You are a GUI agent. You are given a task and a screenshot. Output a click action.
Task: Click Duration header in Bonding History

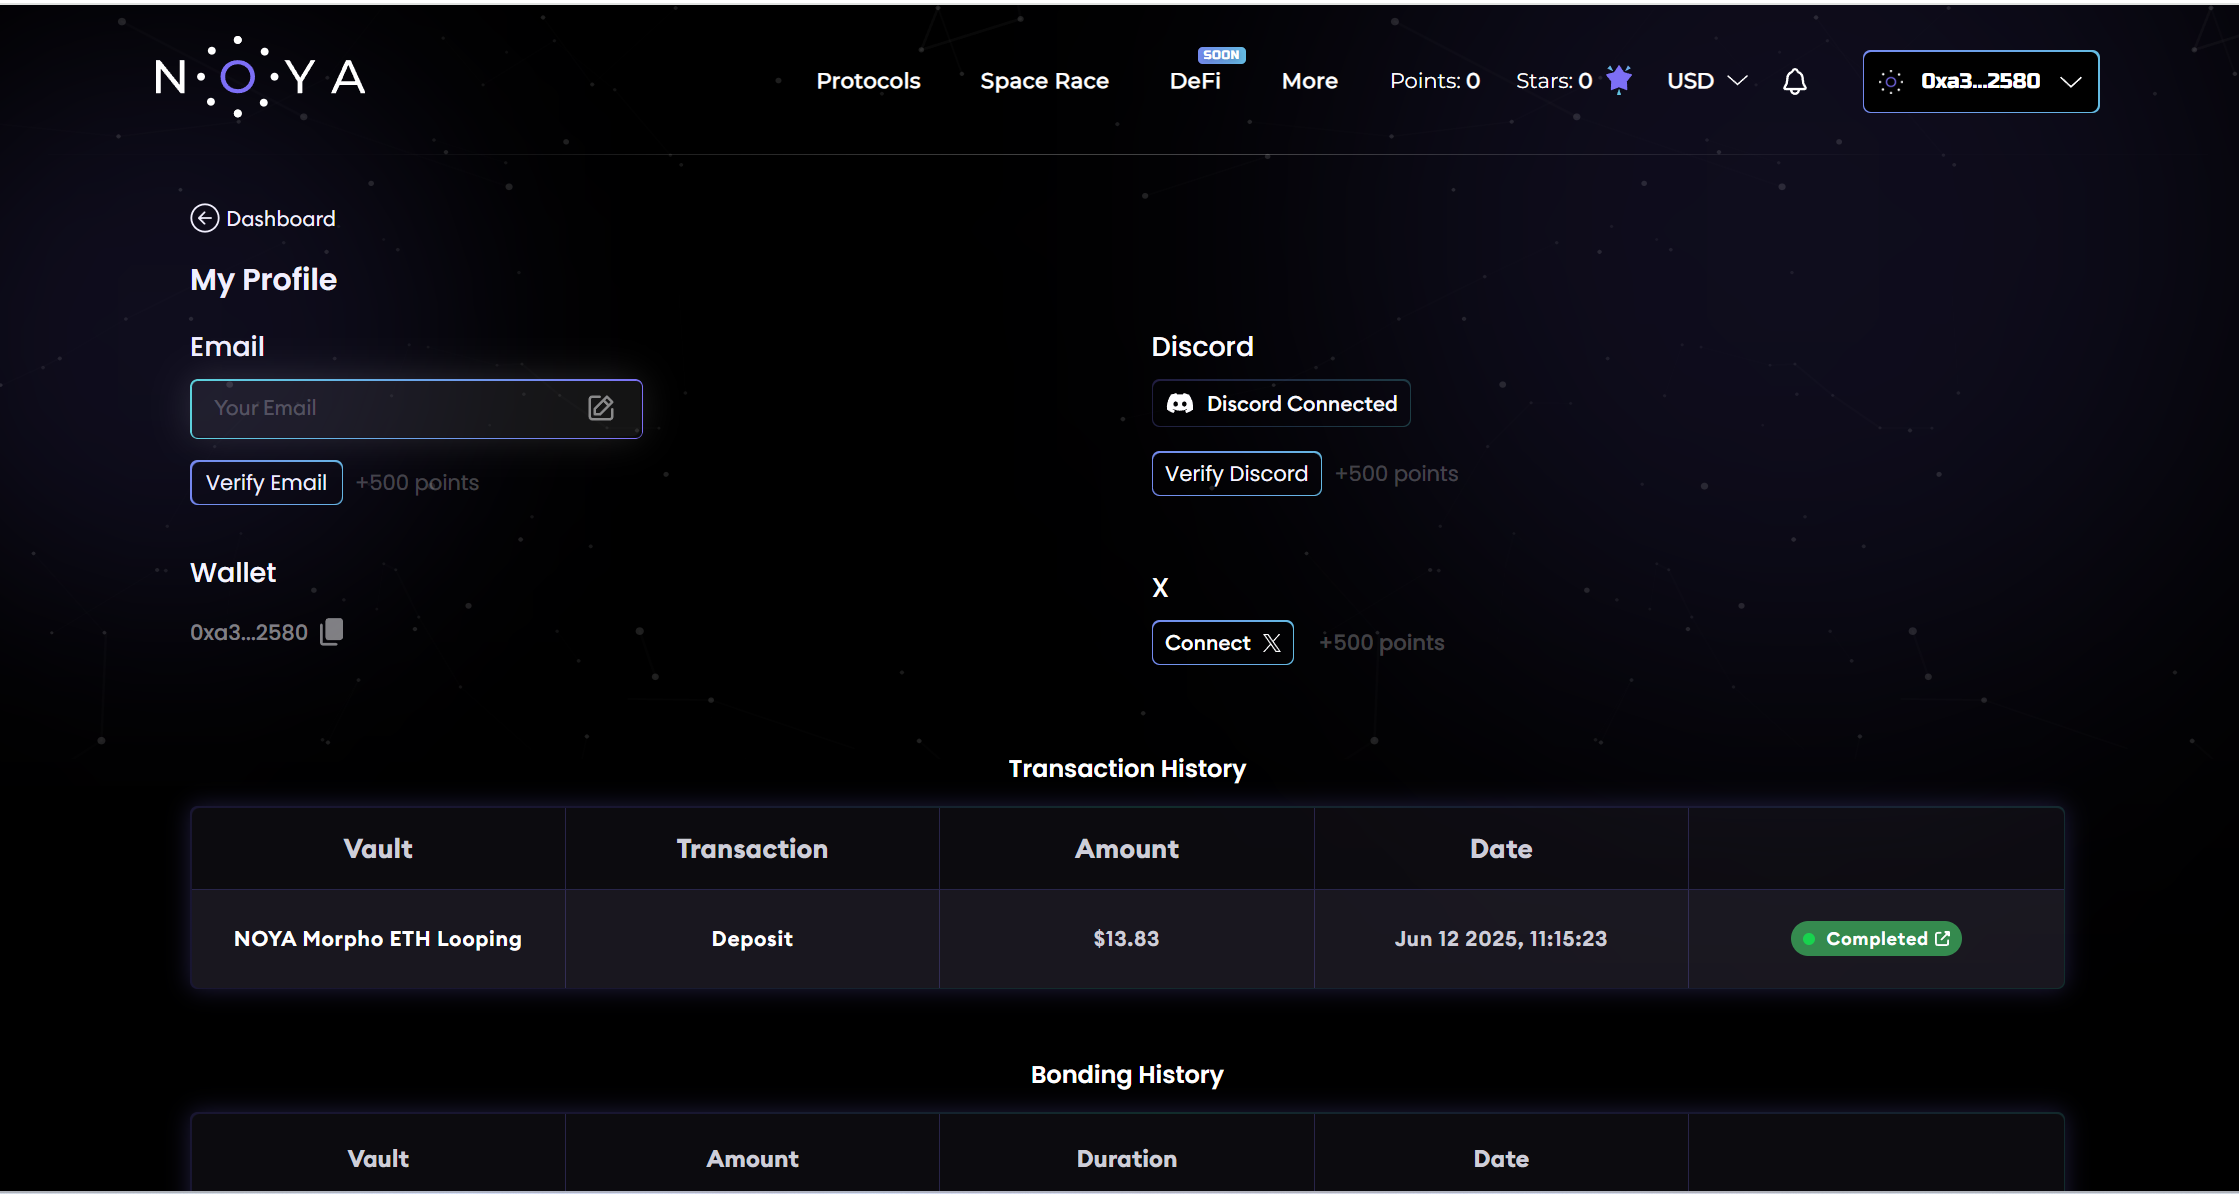(1127, 1158)
